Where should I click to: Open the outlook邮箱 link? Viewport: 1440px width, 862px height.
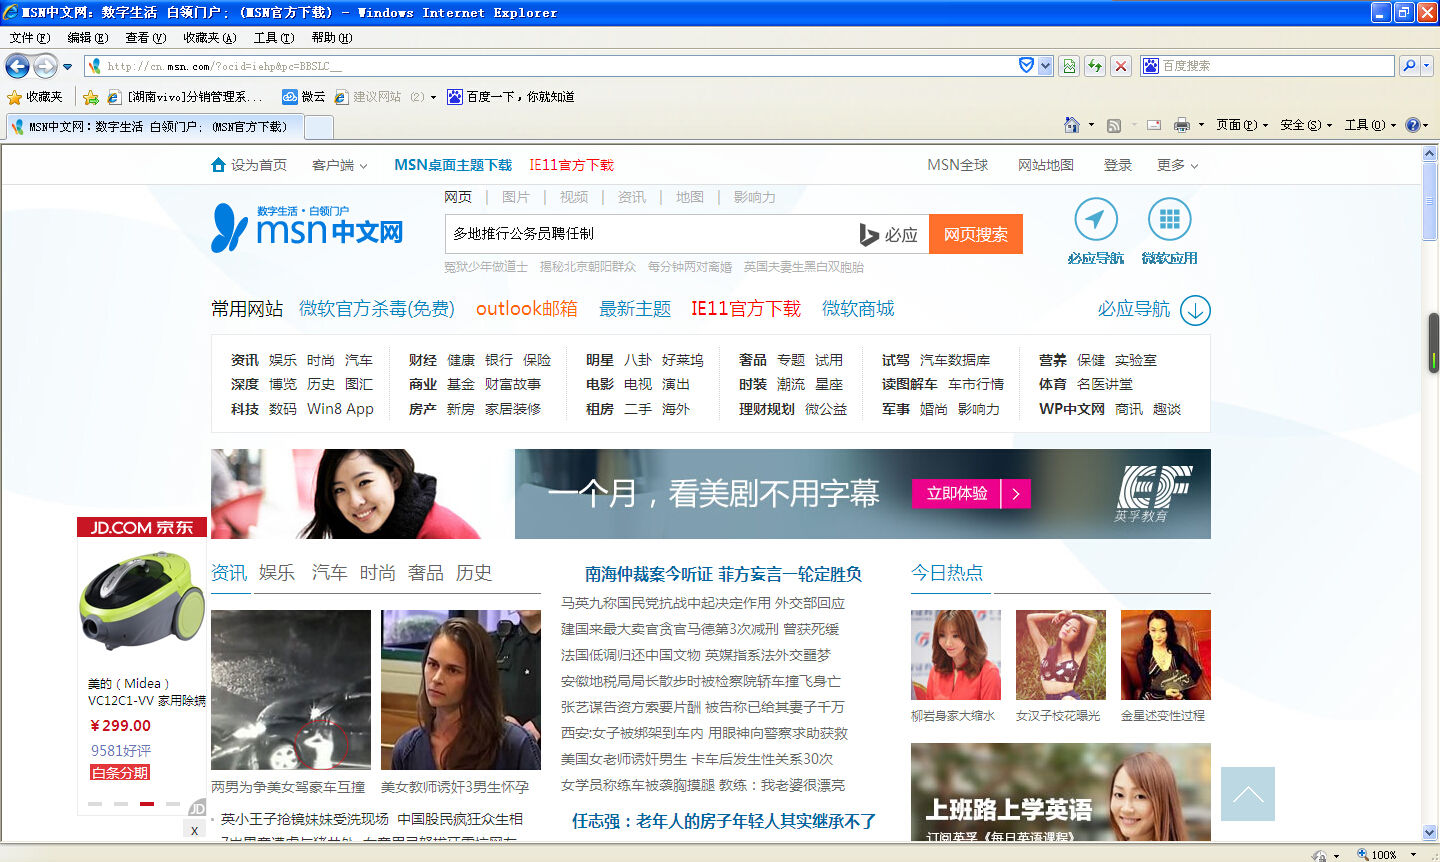pyautogui.click(x=526, y=309)
